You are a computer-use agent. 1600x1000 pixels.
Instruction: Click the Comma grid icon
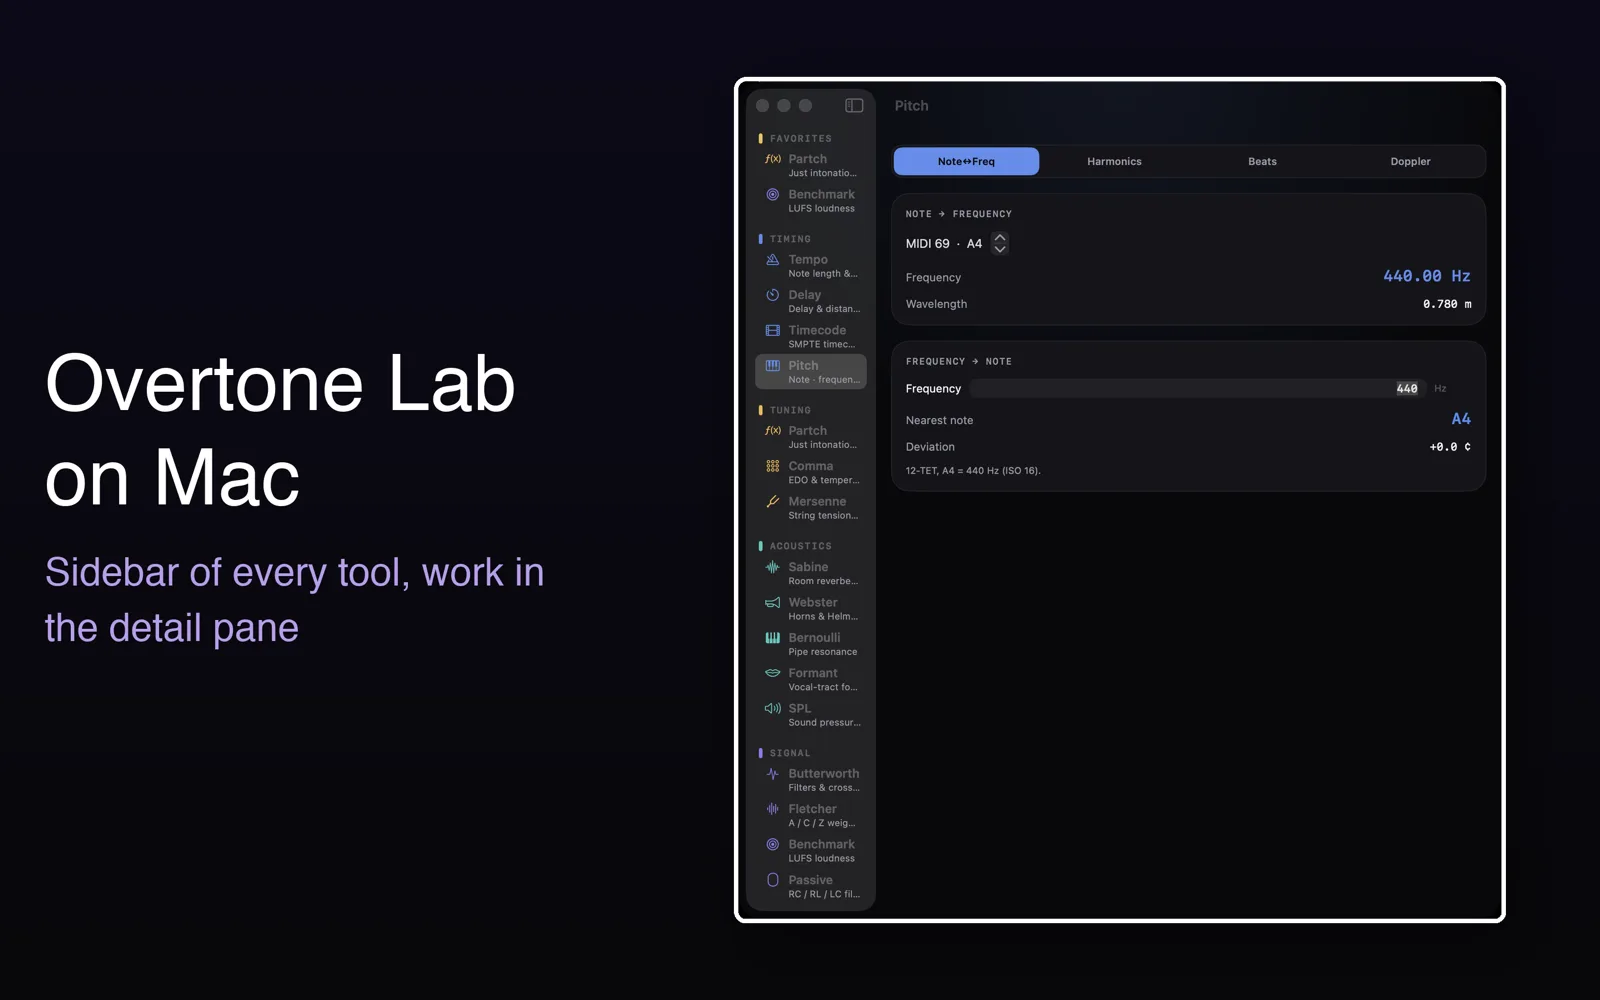[x=773, y=466]
